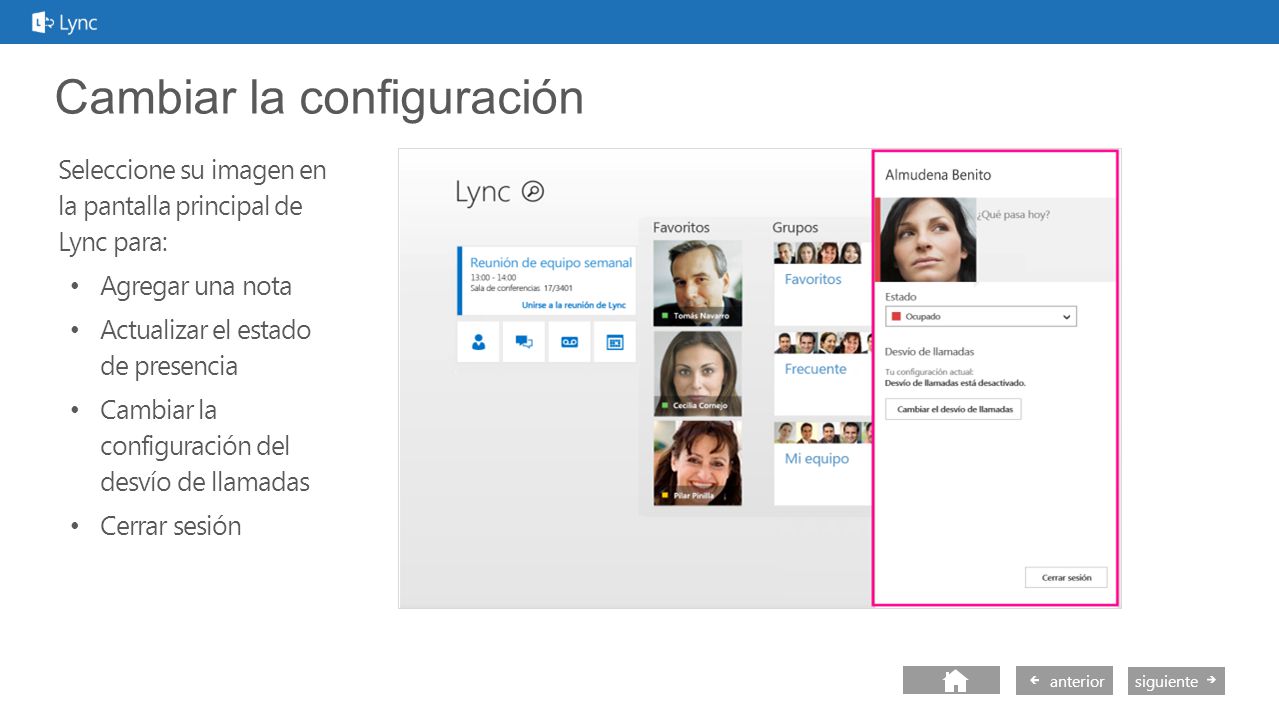The width and height of the screenshot is (1279, 720).
Task: Go to the previous slide with anterior
Action: tap(1064, 680)
